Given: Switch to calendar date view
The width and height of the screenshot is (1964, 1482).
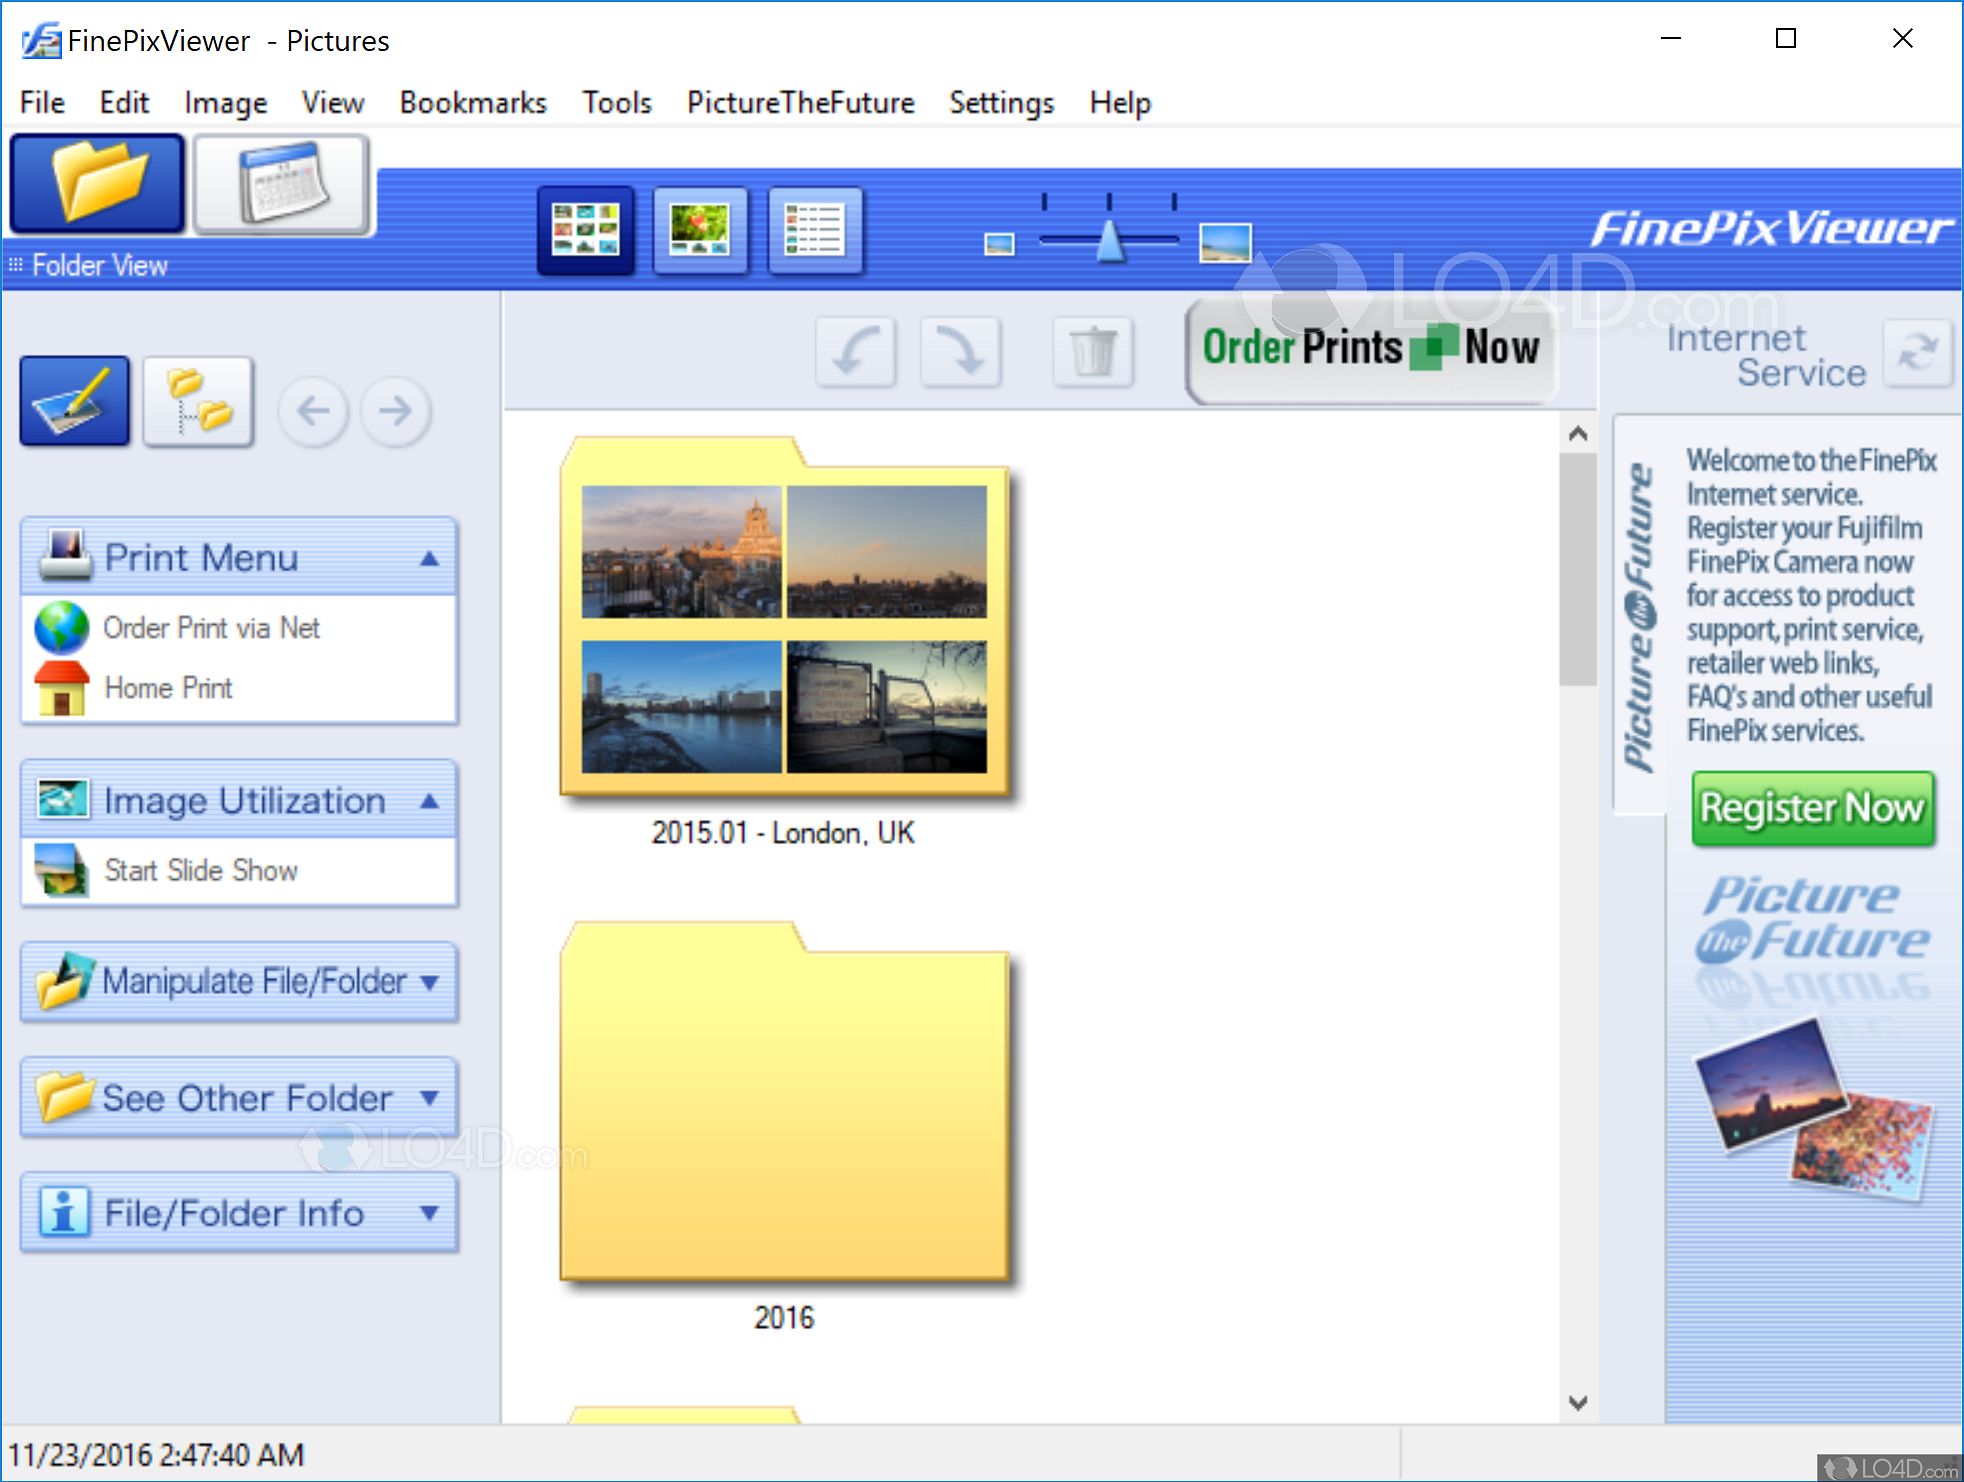Looking at the screenshot, I should (282, 184).
